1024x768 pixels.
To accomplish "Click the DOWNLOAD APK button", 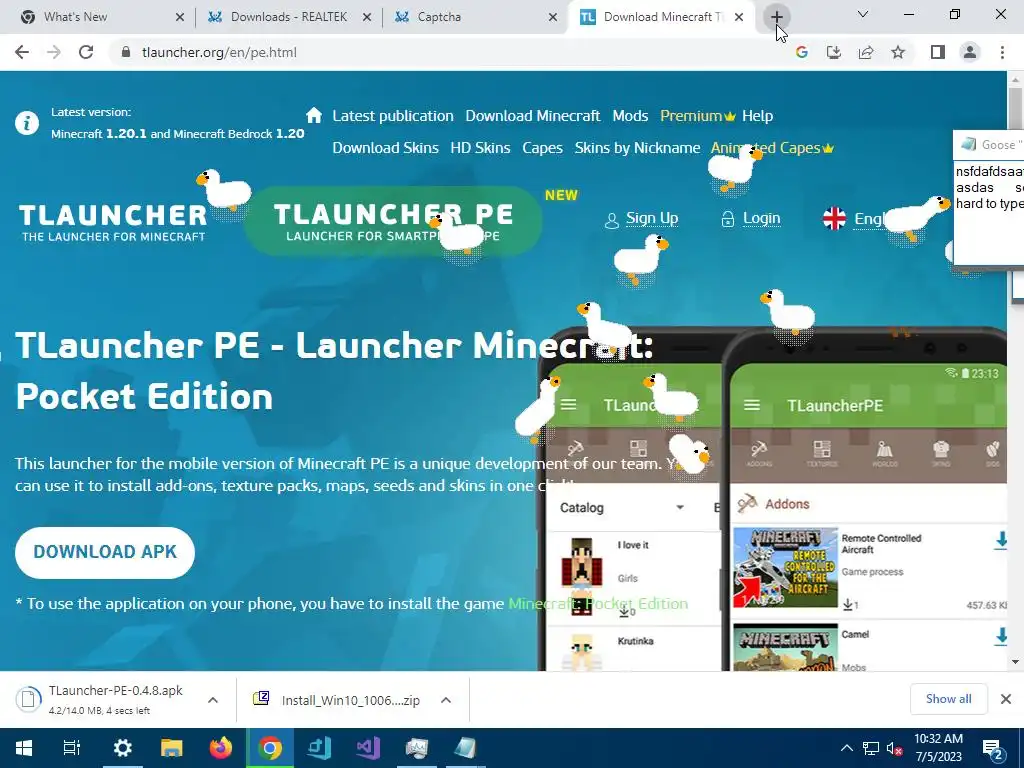I will click(105, 552).
